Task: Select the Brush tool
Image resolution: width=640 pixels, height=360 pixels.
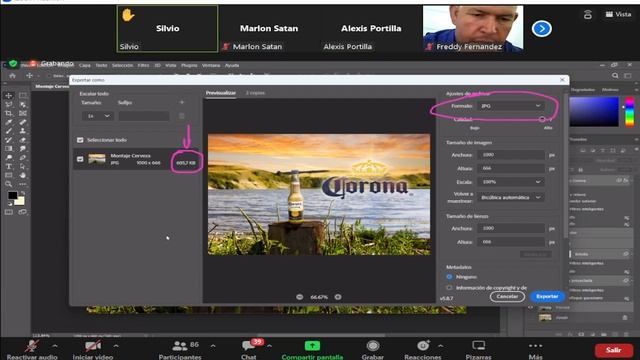Action: pyautogui.click(x=9, y=131)
